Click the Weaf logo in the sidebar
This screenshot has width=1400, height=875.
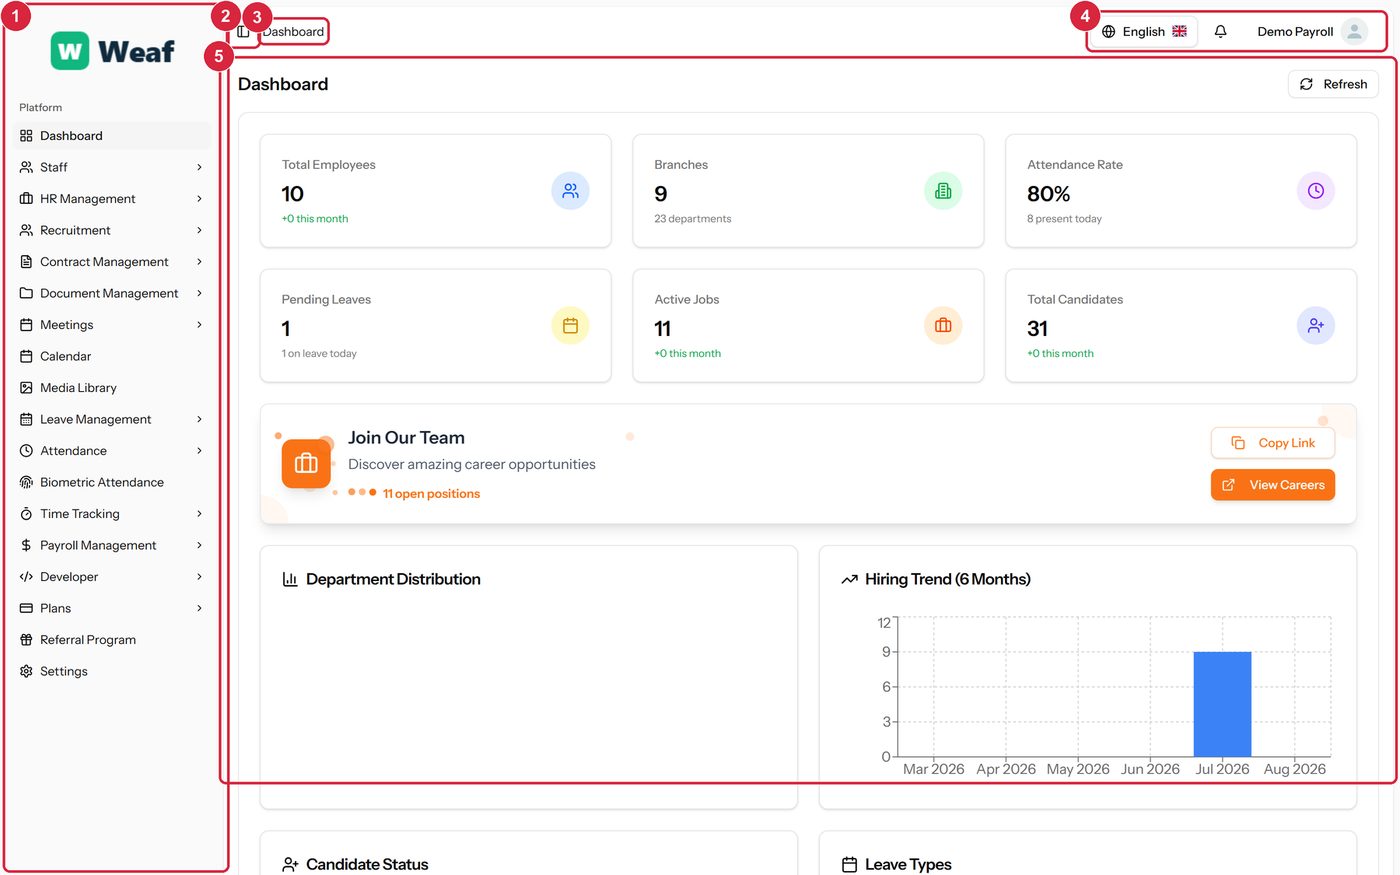(113, 51)
